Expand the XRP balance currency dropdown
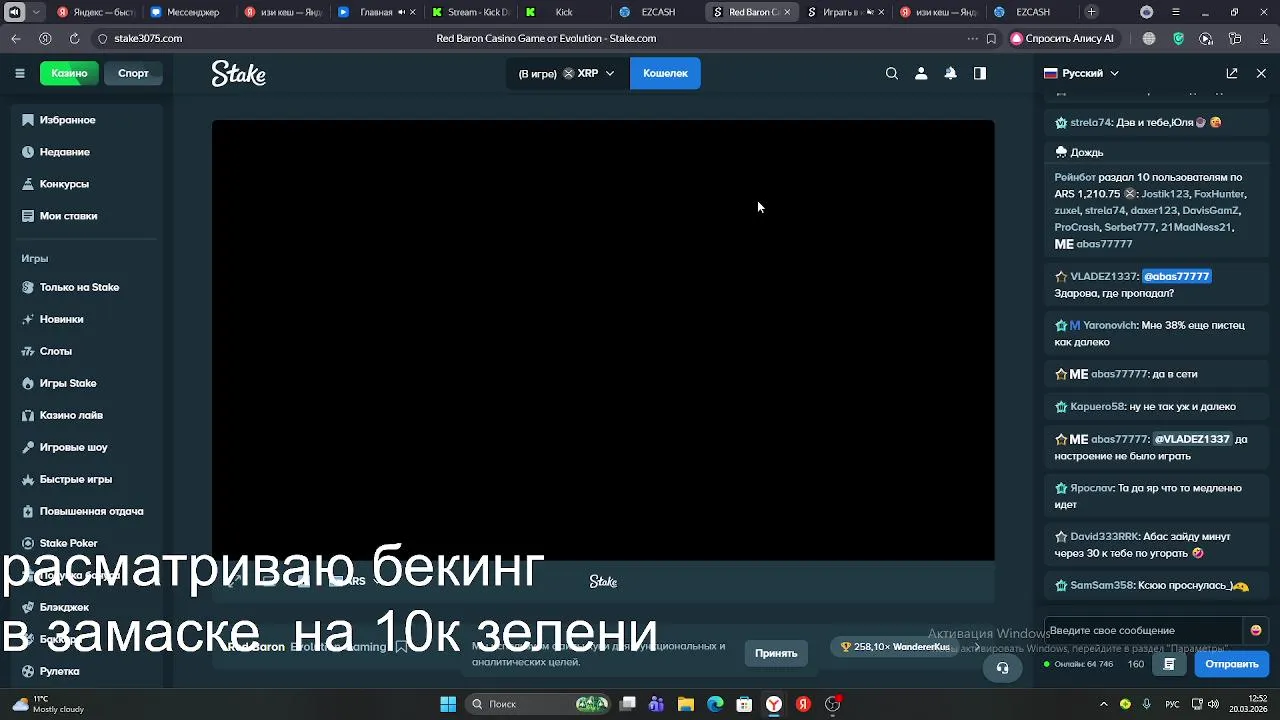This screenshot has height=720, width=1280. click(x=568, y=73)
